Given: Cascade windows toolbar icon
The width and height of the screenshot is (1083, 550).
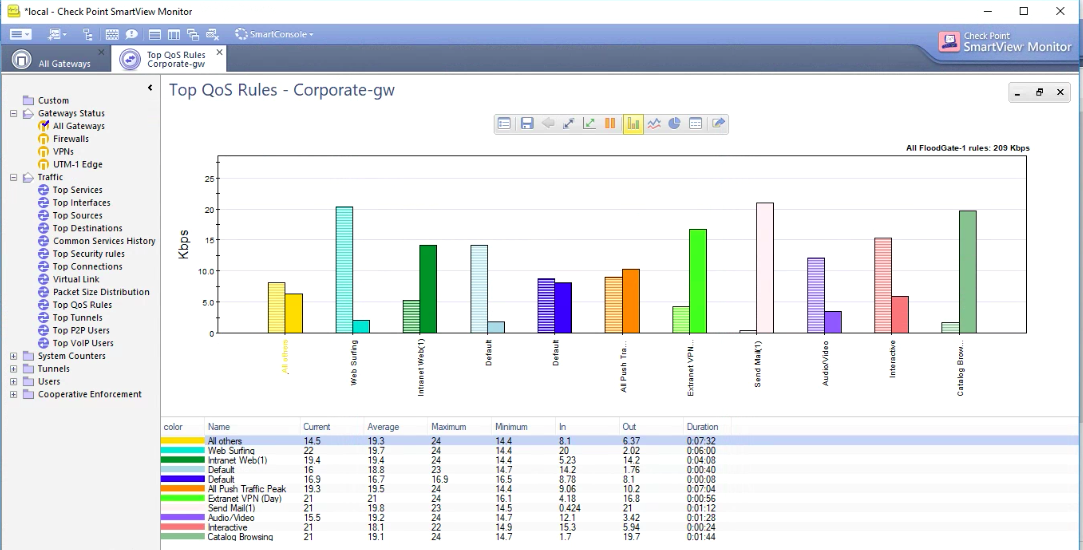Looking at the screenshot, I should pyautogui.click(x=193, y=34).
